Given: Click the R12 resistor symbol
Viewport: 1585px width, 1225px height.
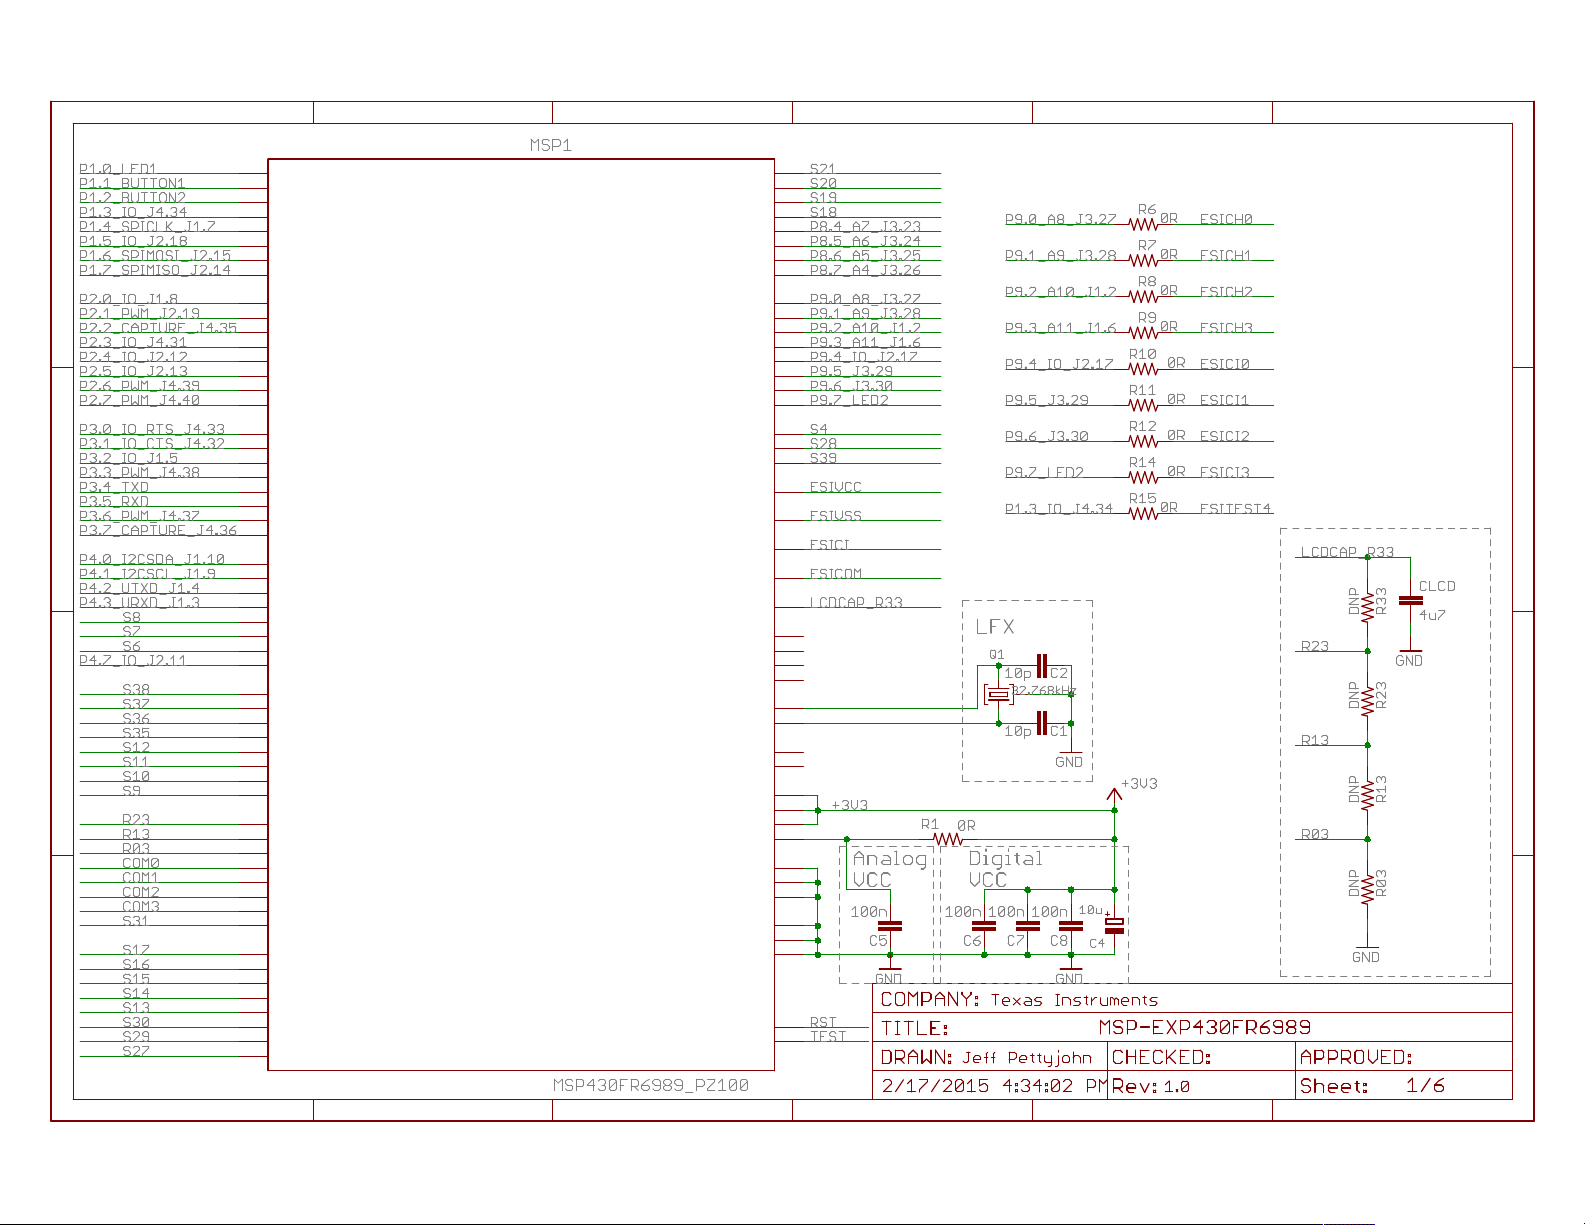Looking at the screenshot, I should point(1143,441).
